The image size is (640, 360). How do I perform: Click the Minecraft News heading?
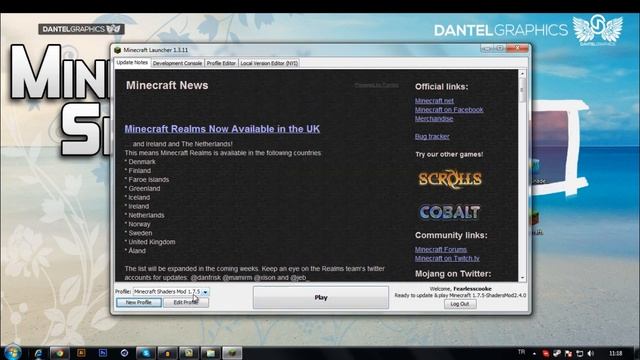pyautogui.click(x=167, y=85)
